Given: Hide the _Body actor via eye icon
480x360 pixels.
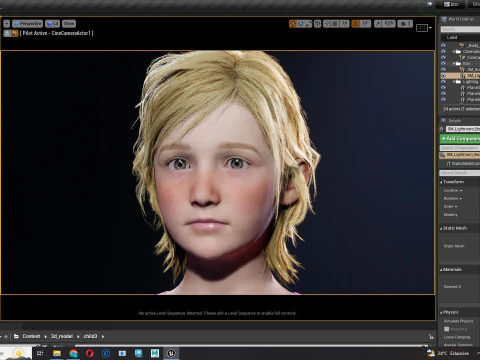Looking at the screenshot, I should (443, 45).
